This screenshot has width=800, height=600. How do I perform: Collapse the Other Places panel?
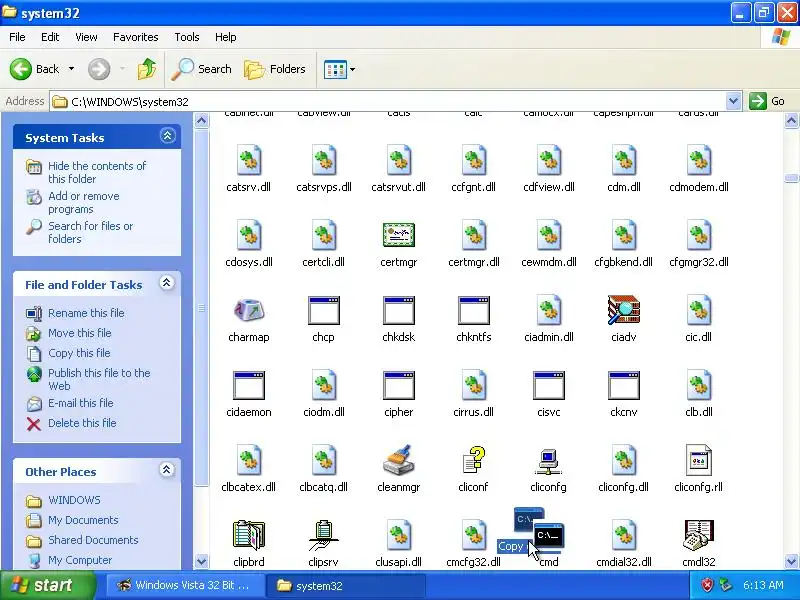167,469
